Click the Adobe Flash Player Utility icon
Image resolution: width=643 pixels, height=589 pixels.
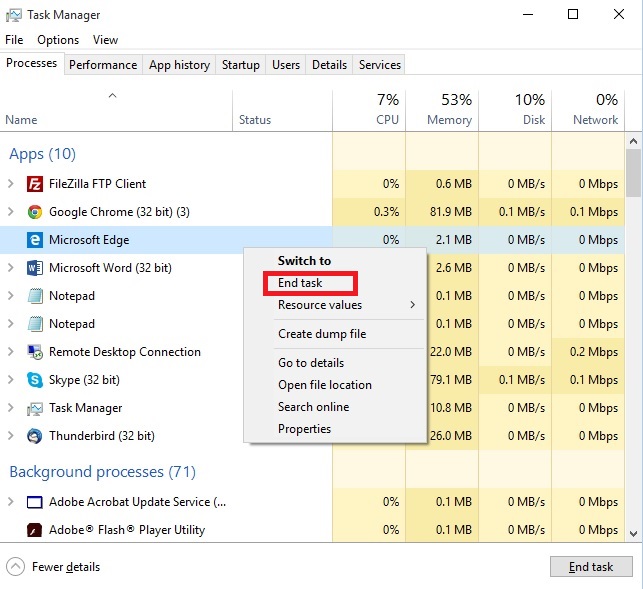(35, 530)
